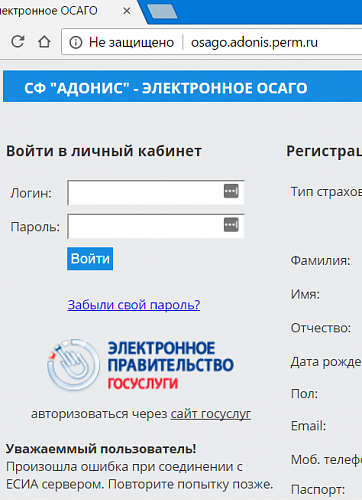This screenshot has height=500, width=362.
Task: Open password manager icon in Логин field
Action: [x=231, y=191]
